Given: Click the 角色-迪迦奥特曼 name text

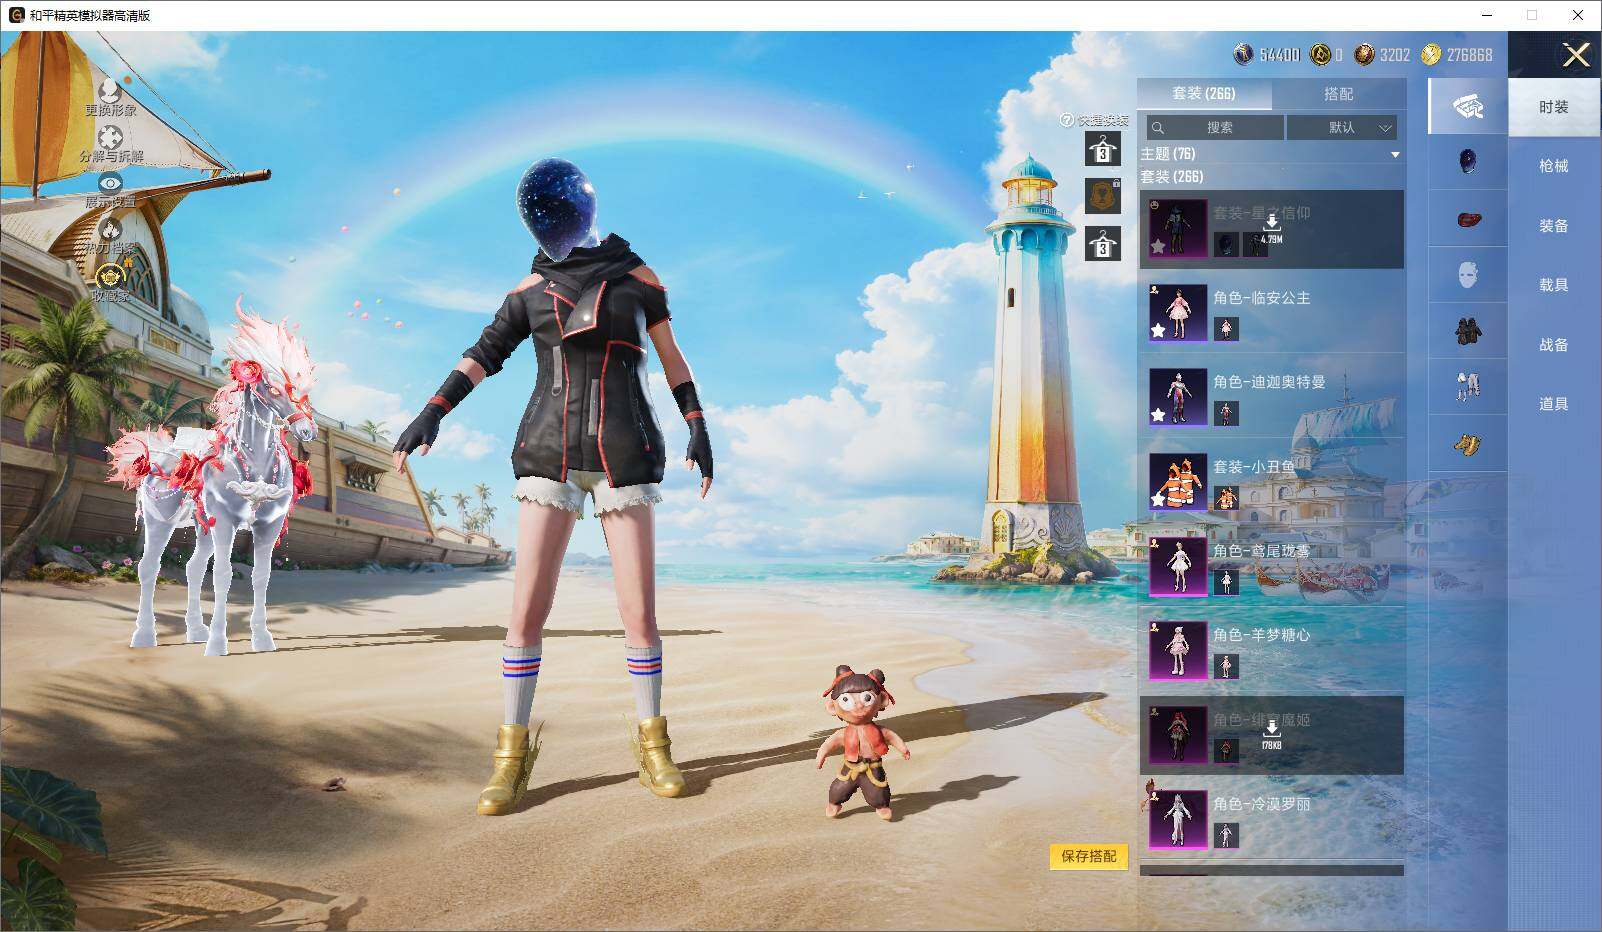Looking at the screenshot, I should point(1270,382).
